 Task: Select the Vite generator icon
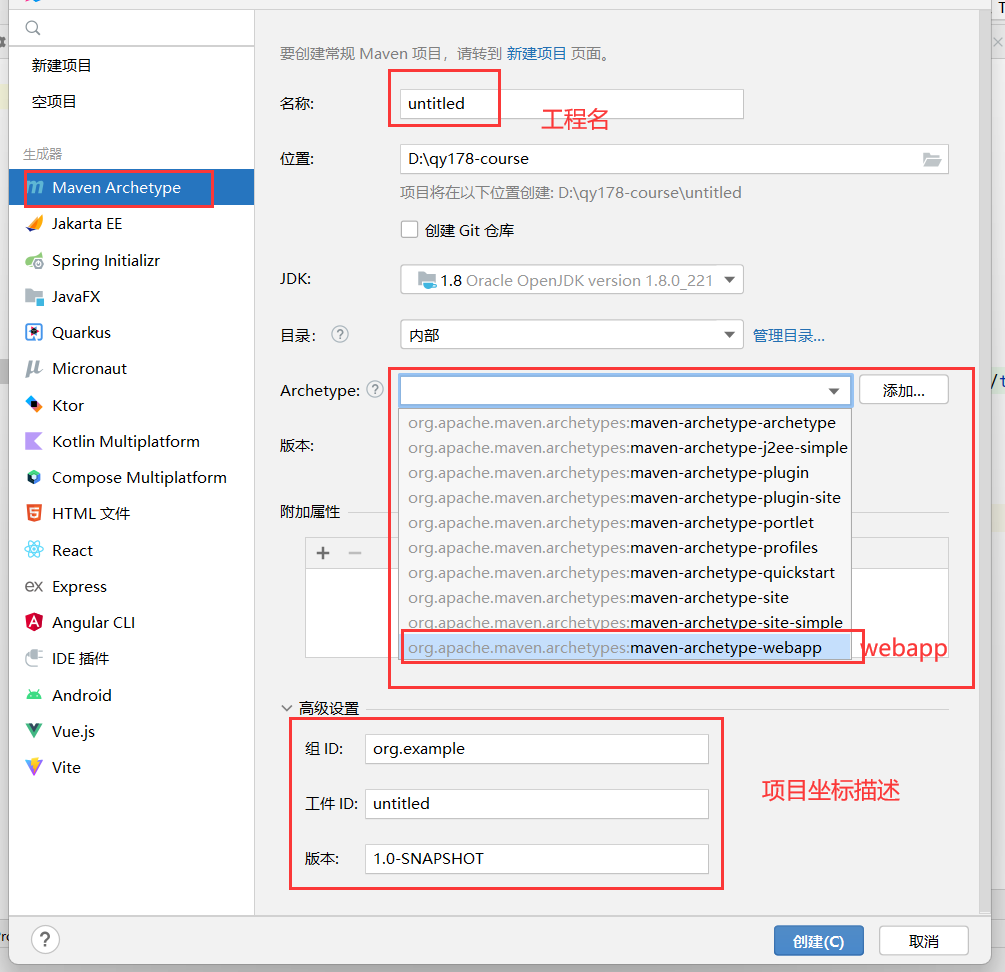34,767
